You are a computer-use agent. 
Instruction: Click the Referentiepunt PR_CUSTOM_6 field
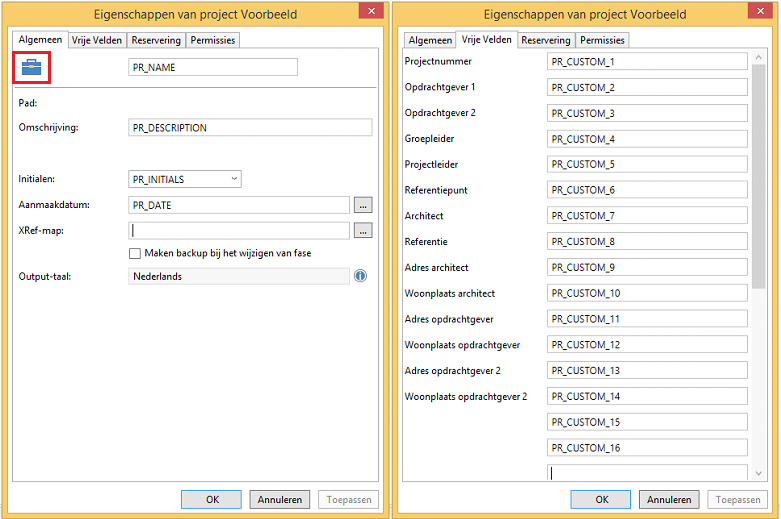(647, 190)
